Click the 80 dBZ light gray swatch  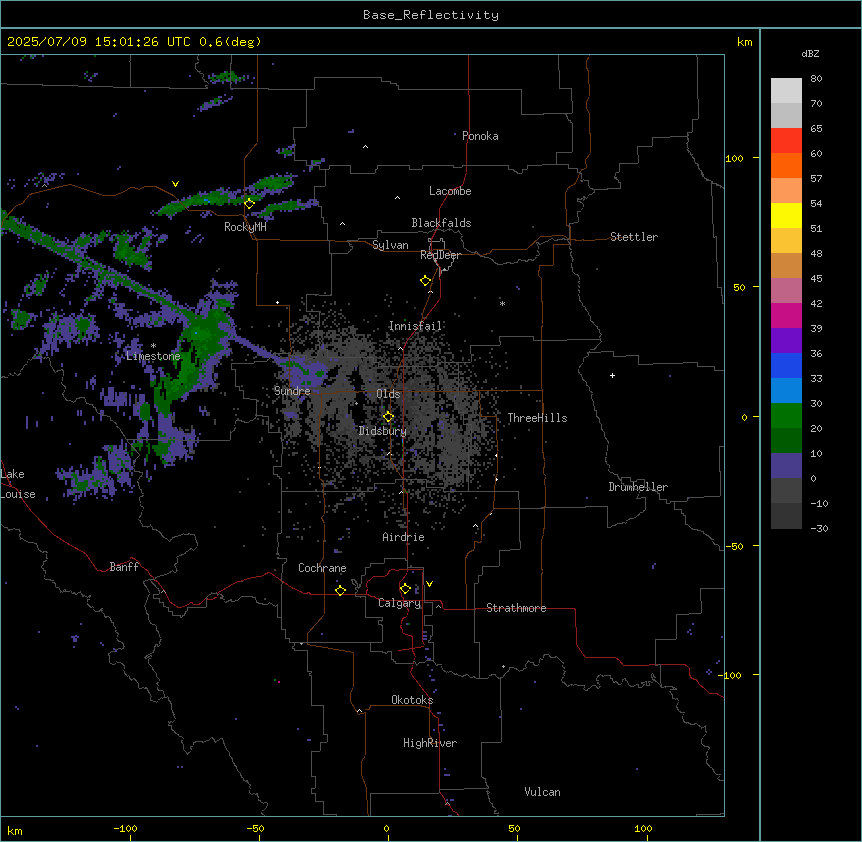click(x=786, y=90)
